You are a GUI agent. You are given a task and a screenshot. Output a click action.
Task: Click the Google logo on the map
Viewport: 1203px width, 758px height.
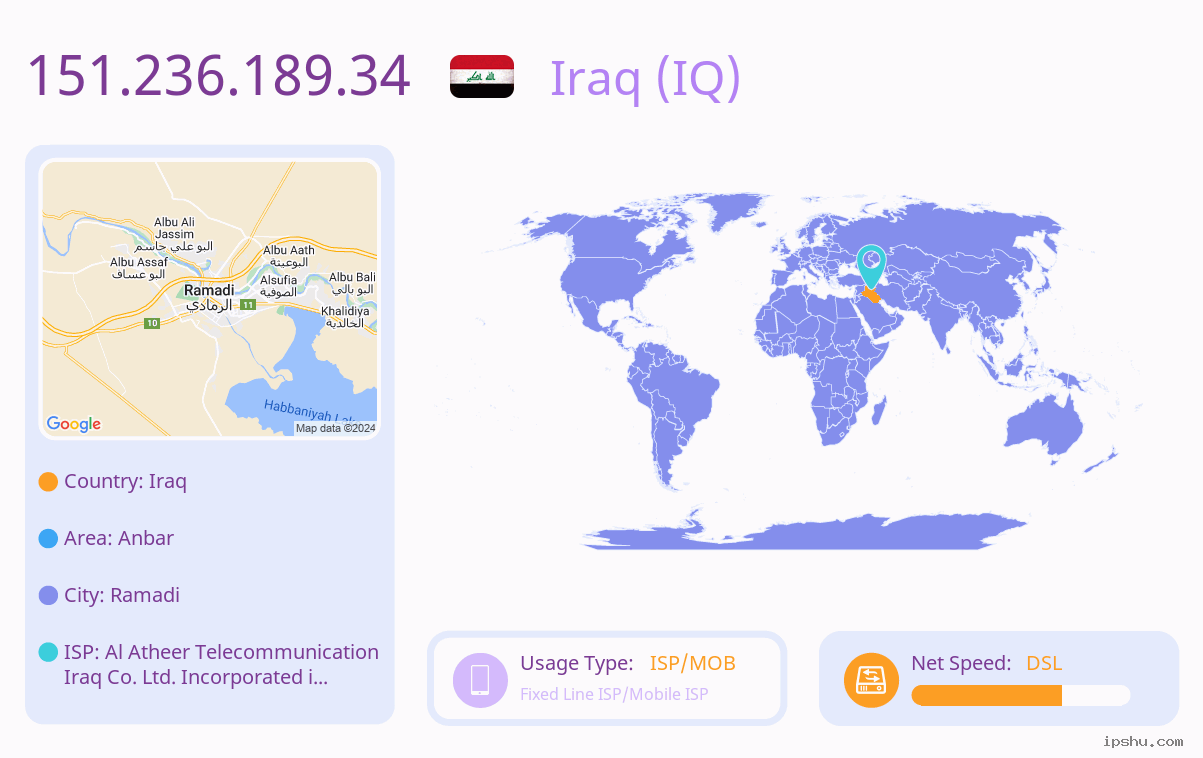(74, 424)
